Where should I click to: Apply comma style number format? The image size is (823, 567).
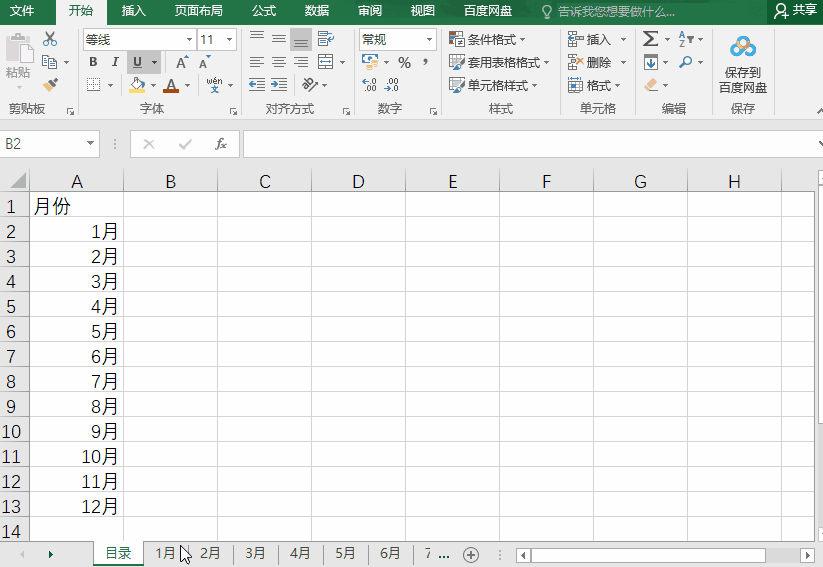[425, 62]
